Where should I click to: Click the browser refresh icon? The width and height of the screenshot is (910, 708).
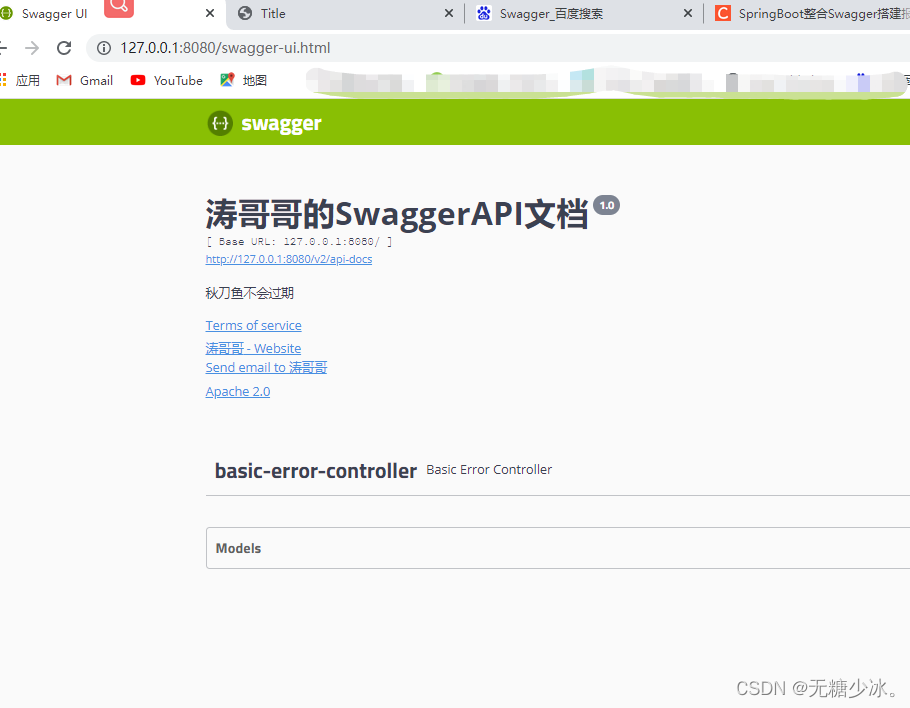(63, 47)
